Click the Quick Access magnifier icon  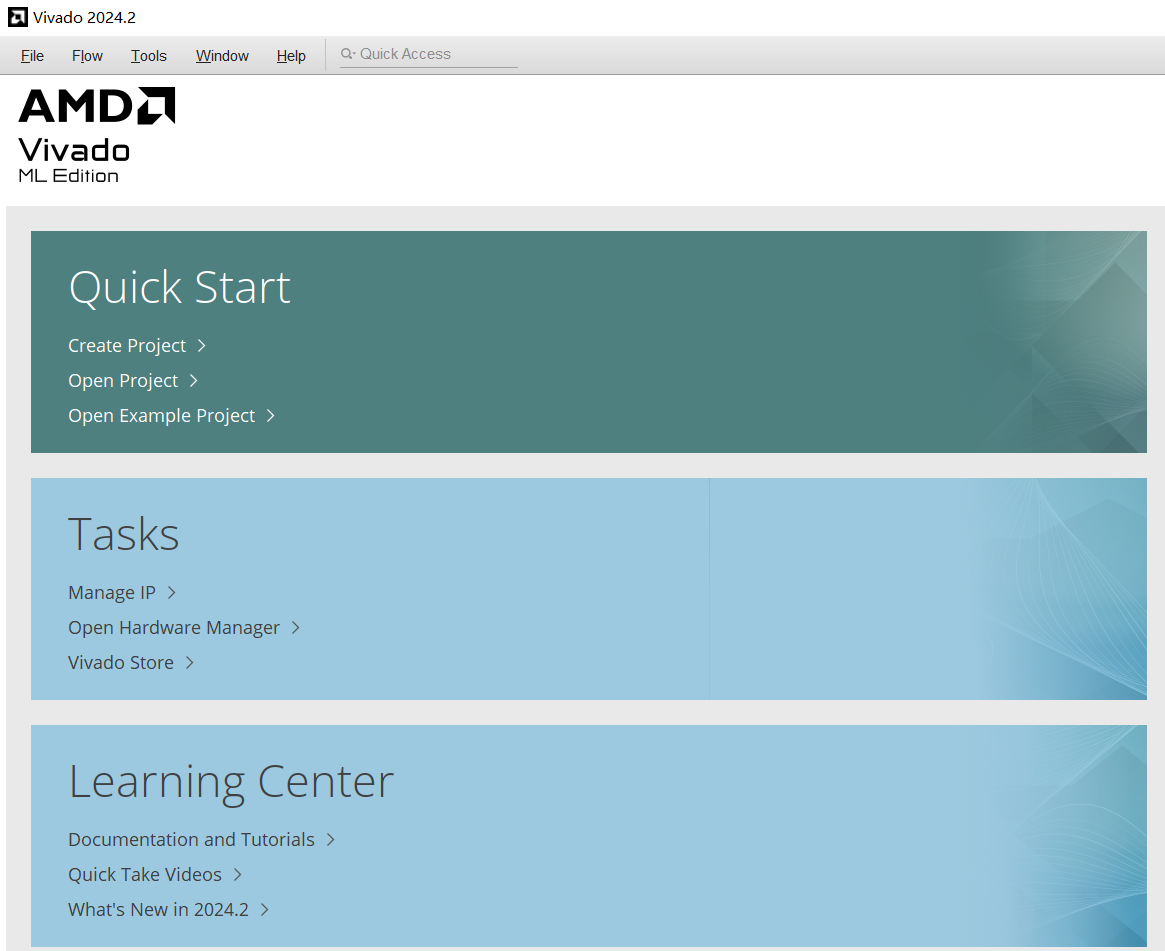(x=347, y=53)
